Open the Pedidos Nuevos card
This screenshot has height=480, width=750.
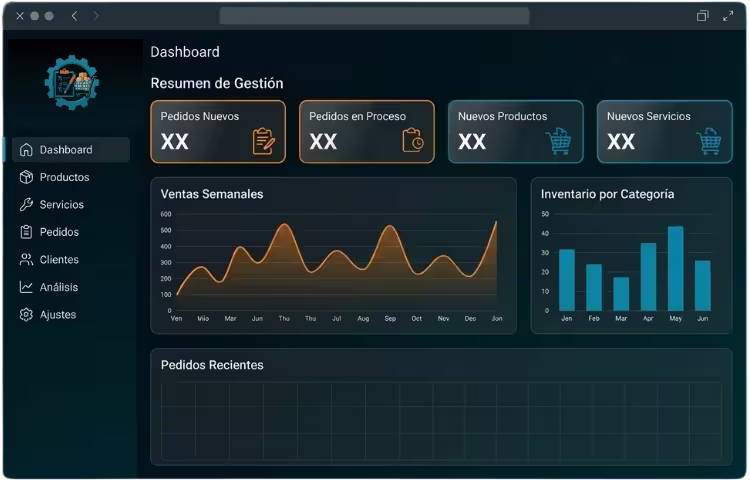tap(218, 132)
